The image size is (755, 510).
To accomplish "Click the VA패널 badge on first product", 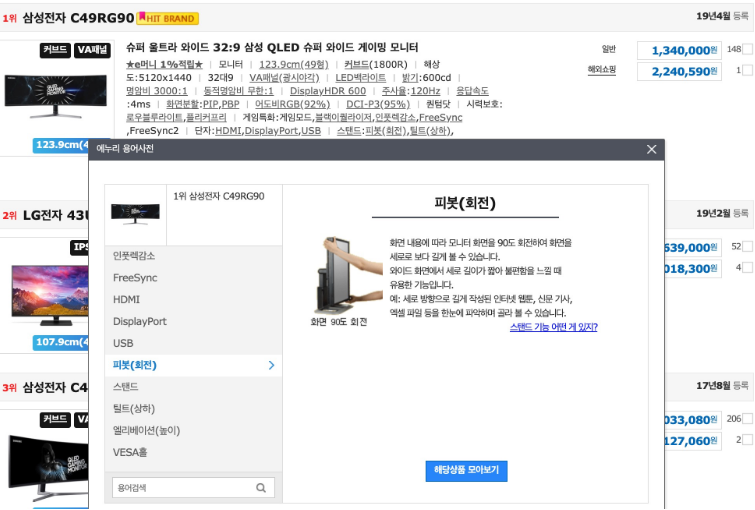I will [92, 50].
